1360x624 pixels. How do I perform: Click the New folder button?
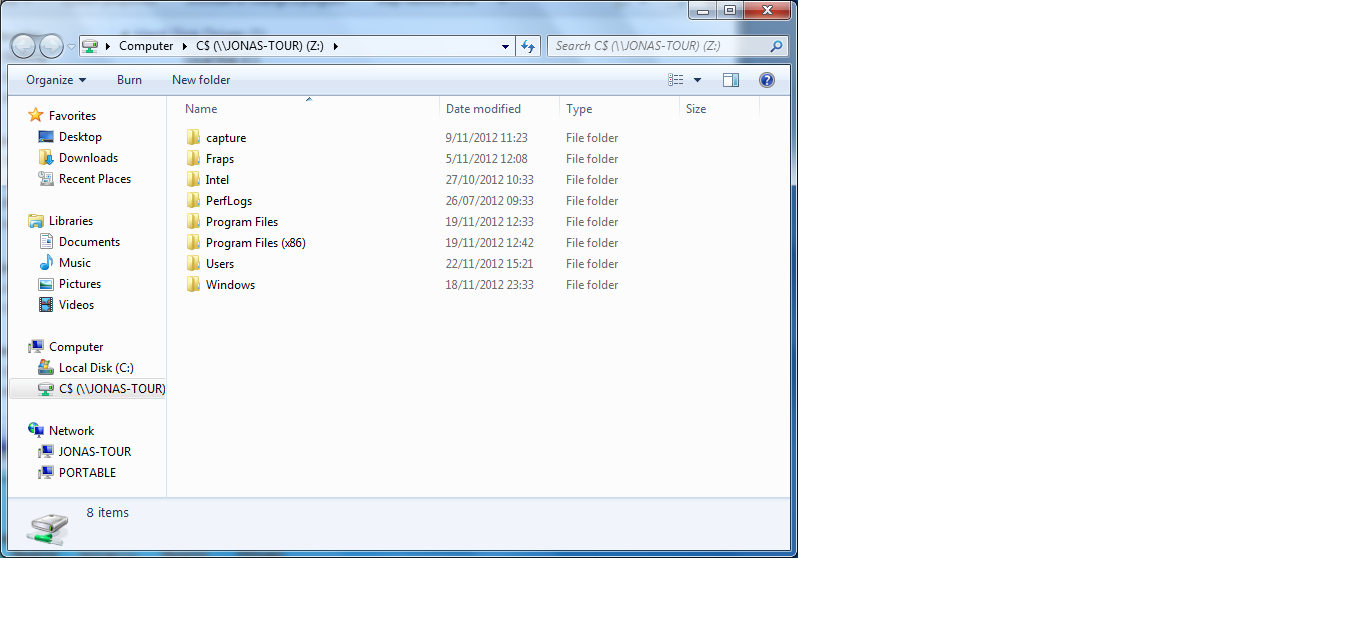point(201,80)
